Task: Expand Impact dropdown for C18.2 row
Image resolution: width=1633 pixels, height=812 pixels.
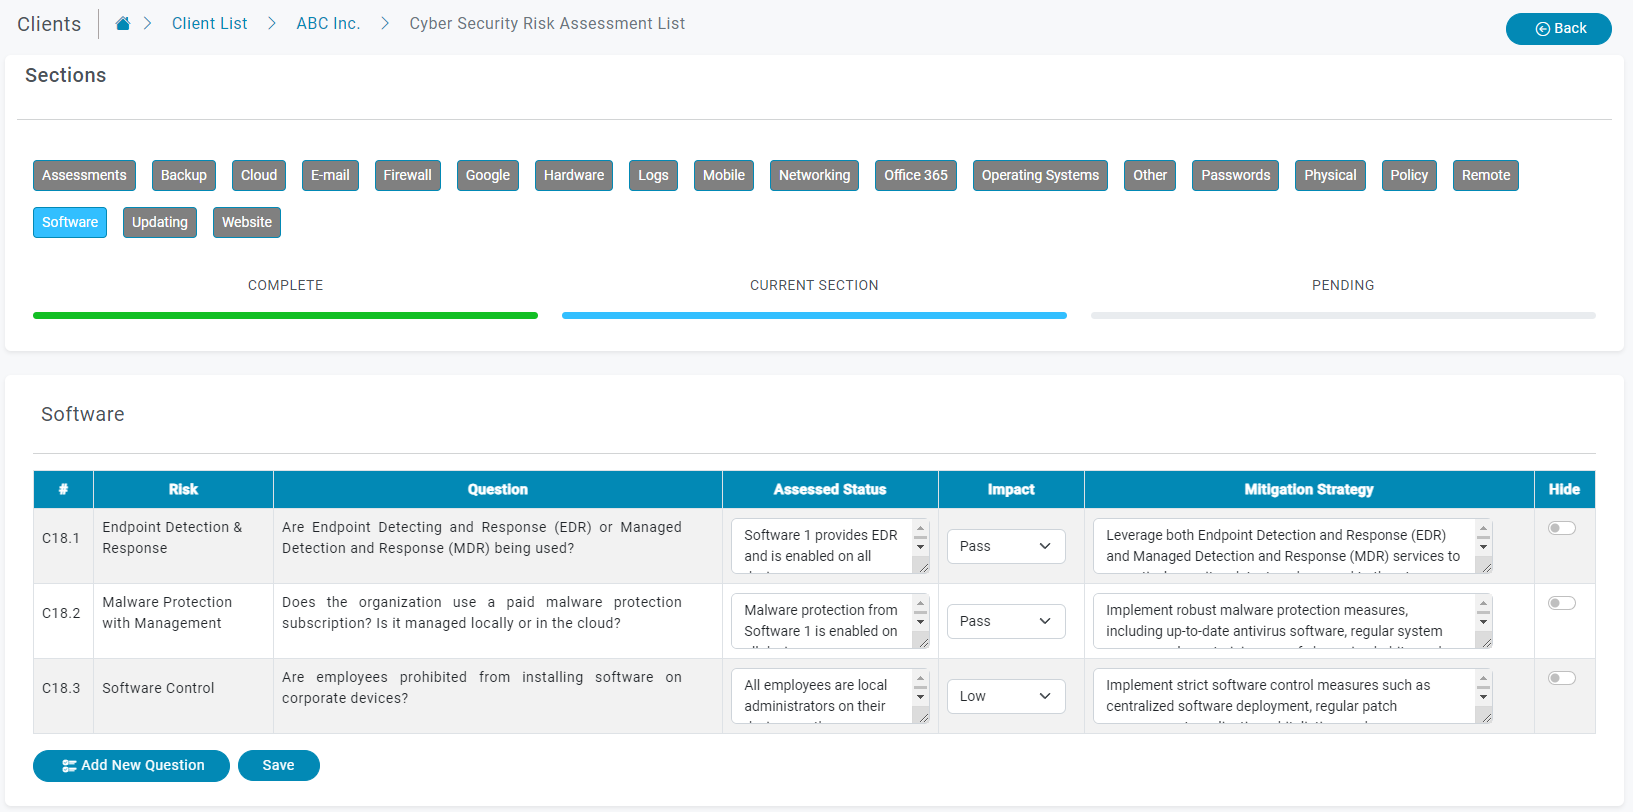Action: [x=1005, y=621]
